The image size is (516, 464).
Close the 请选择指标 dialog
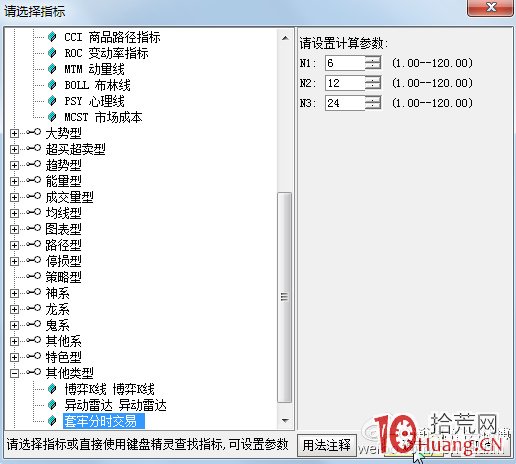(491, 7)
